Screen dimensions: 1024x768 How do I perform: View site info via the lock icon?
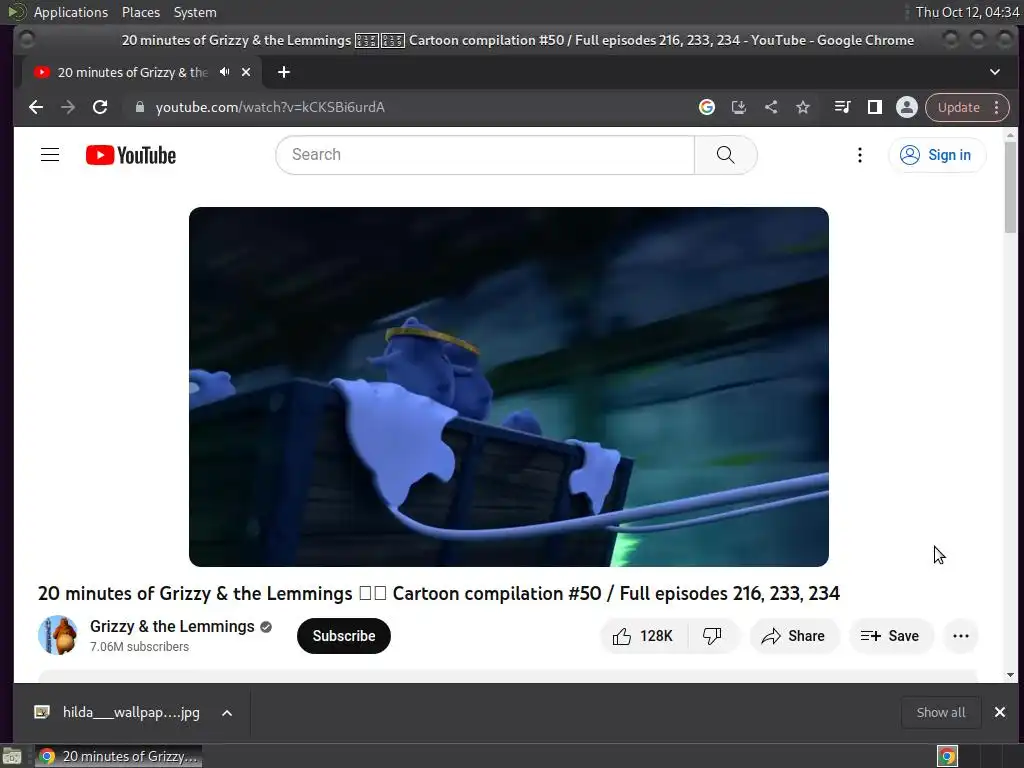click(140, 107)
